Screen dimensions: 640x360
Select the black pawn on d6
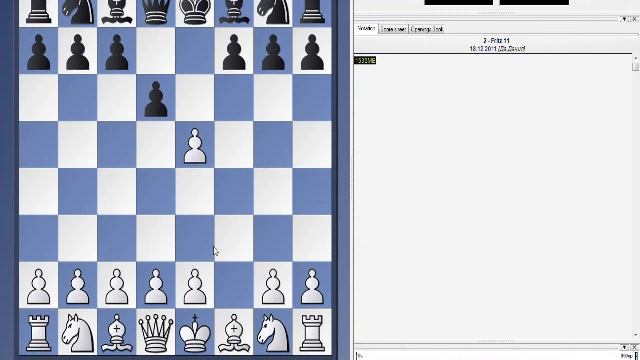156,99
